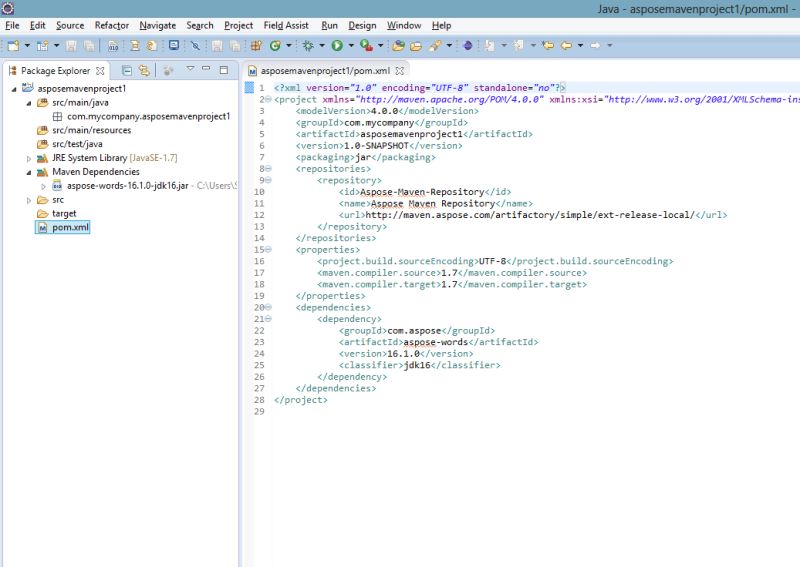Click the Last Edit Location arrow icon
This screenshot has height=567, width=800.
point(548,45)
